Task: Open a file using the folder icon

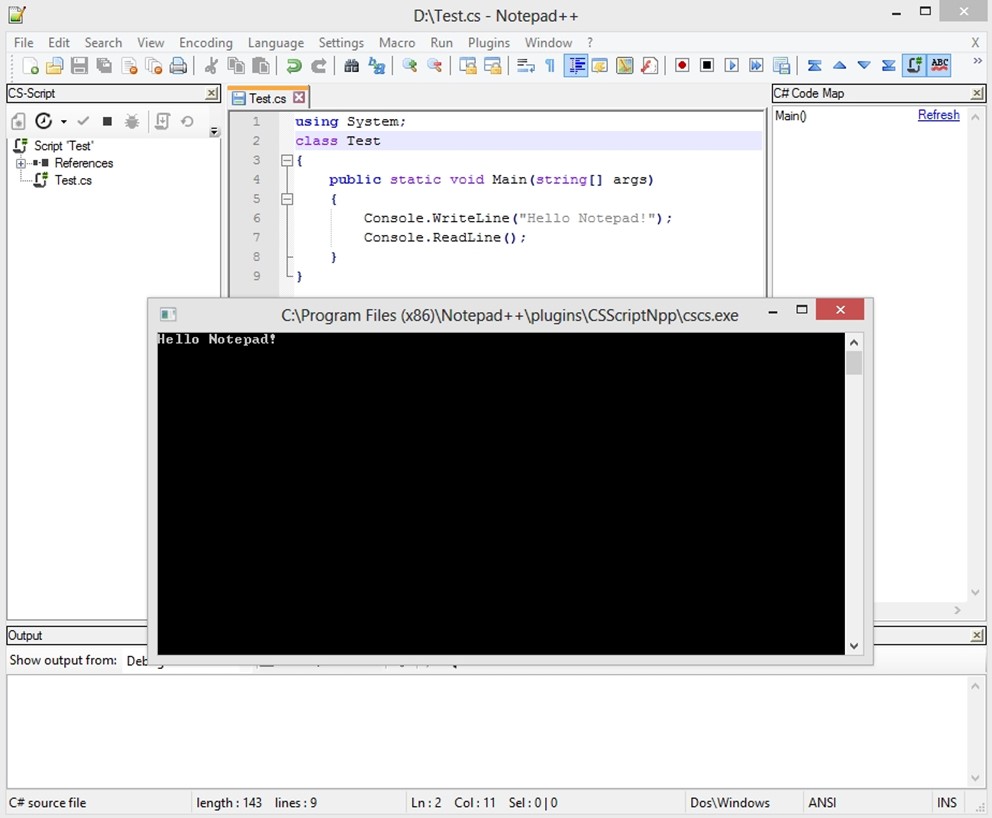Action: [x=54, y=66]
